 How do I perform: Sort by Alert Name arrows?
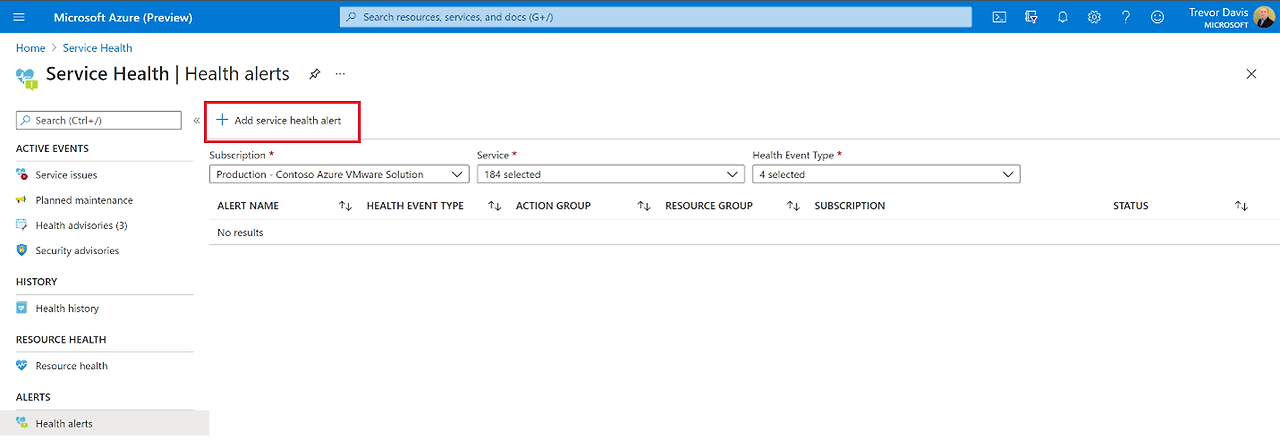(345, 206)
